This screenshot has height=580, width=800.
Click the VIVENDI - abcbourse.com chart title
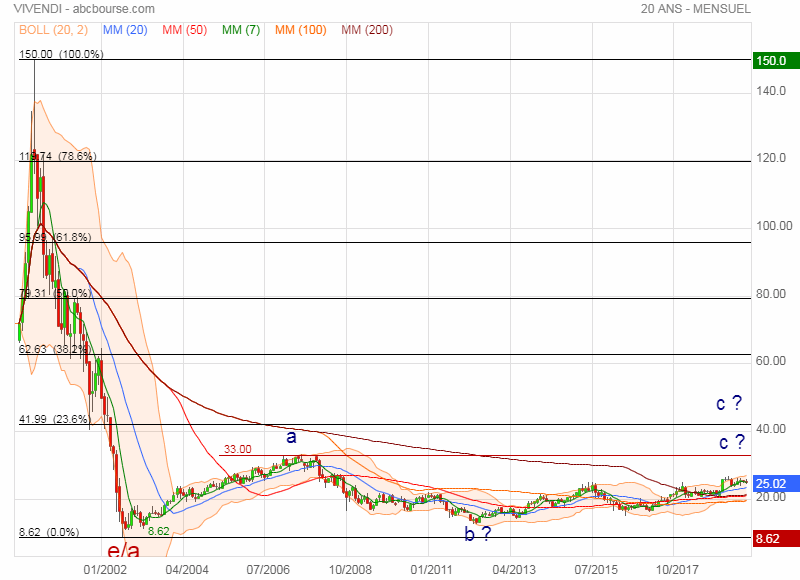(84, 9)
